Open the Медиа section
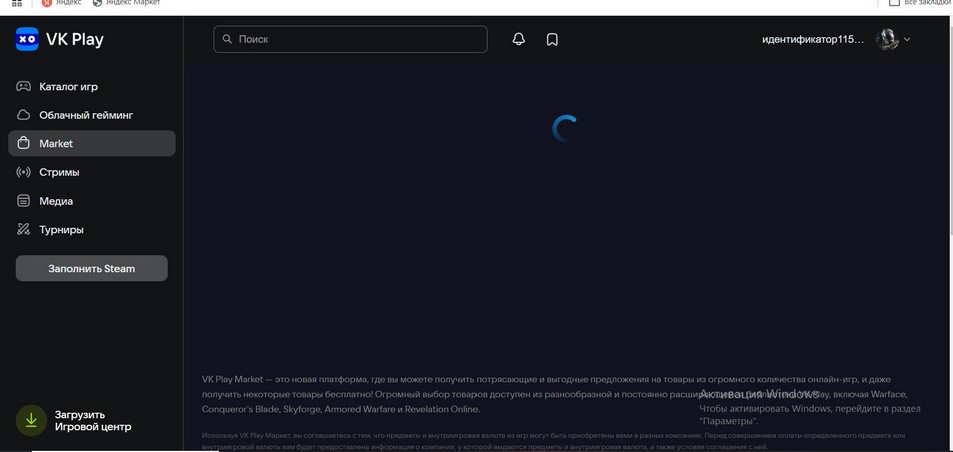This screenshot has height=452, width=953. (56, 201)
